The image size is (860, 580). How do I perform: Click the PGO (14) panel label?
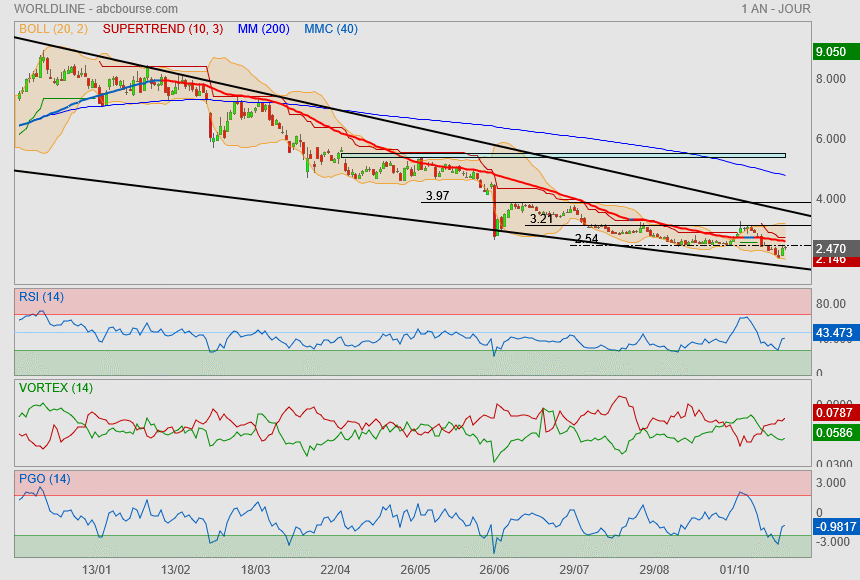point(43,478)
